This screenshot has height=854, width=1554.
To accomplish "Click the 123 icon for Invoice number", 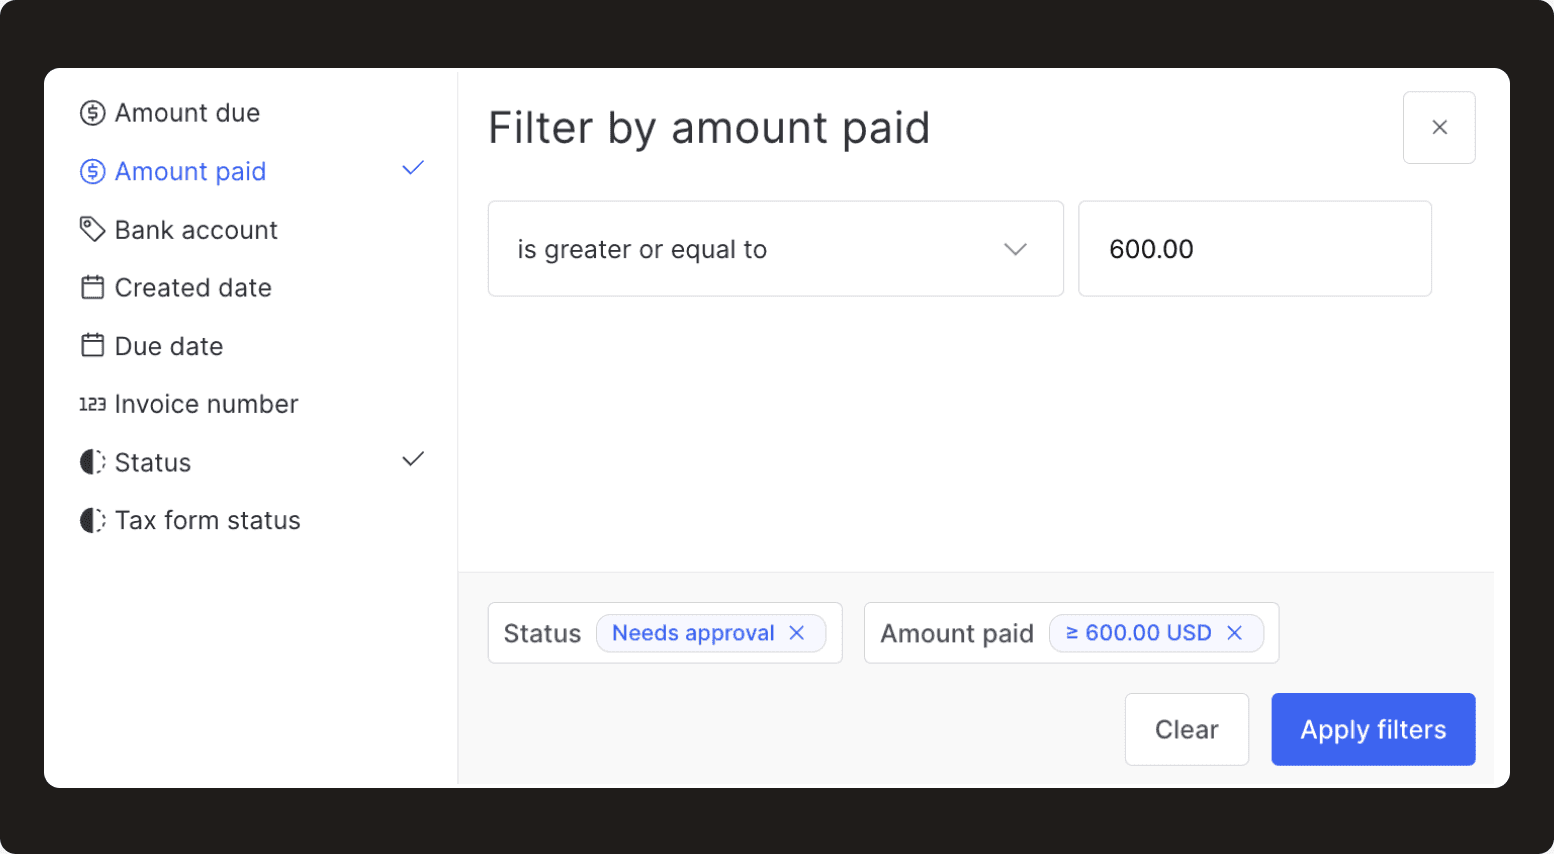I will (x=92, y=404).
